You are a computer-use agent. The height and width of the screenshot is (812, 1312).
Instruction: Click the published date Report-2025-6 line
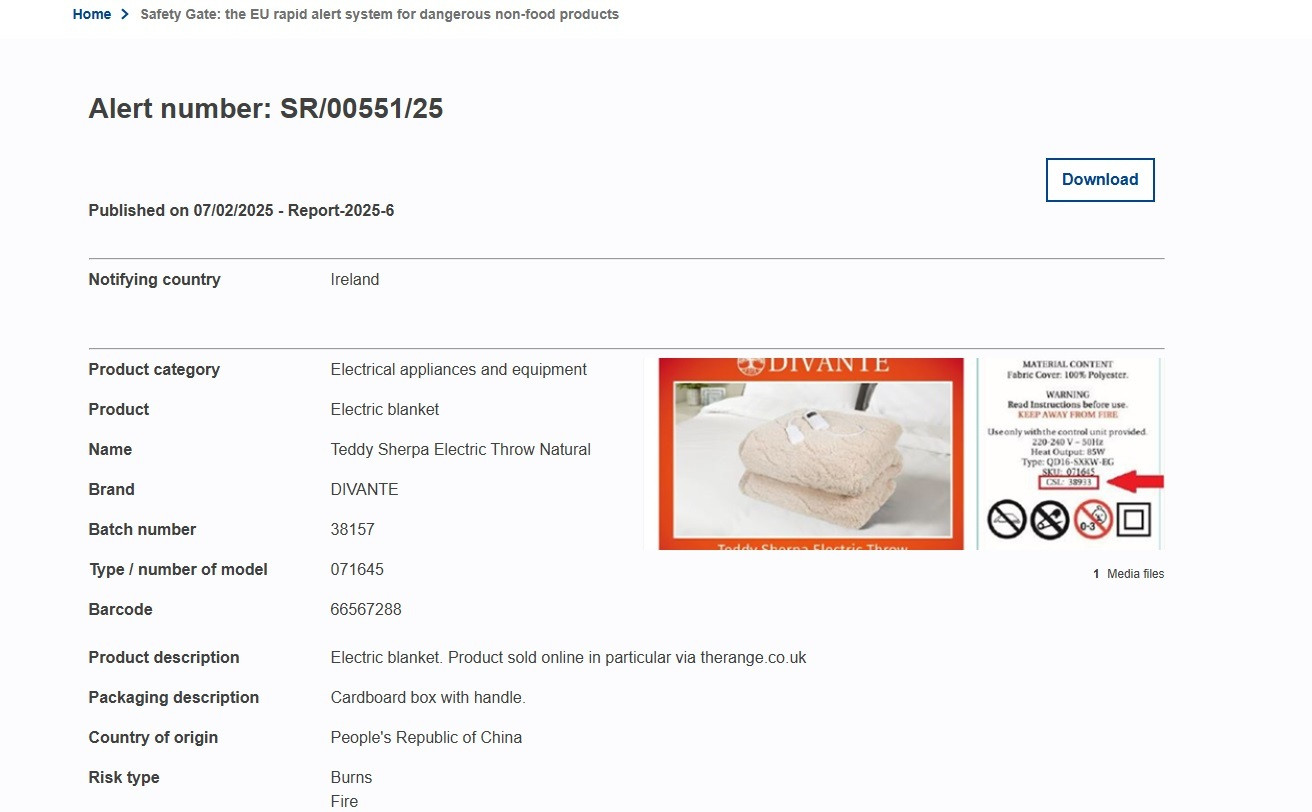tap(241, 210)
